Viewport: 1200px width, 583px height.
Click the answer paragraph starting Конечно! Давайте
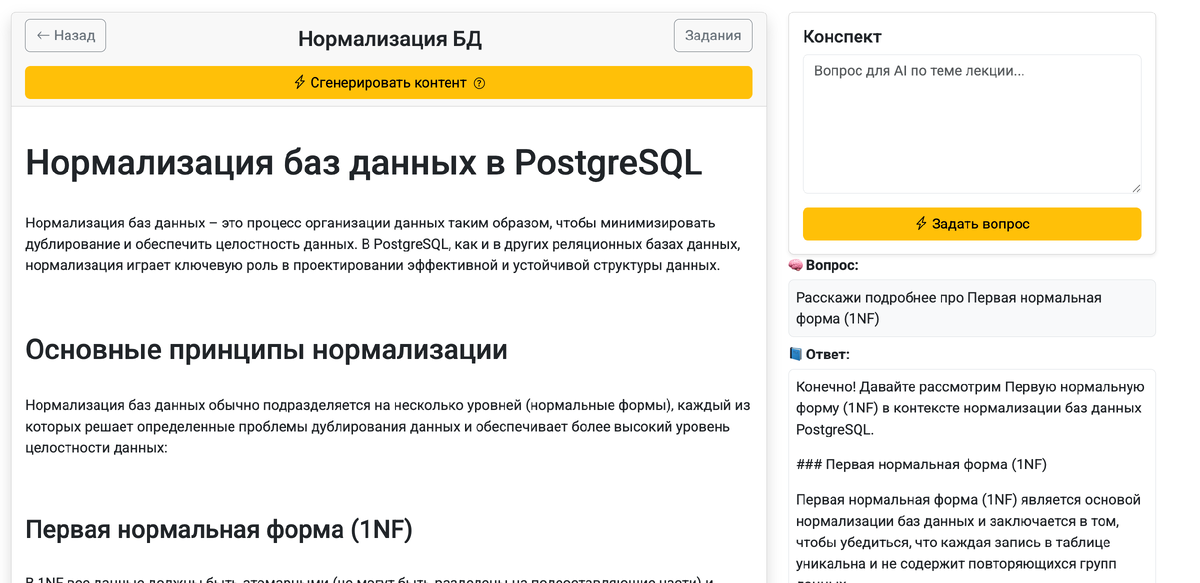tap(971, 408)
